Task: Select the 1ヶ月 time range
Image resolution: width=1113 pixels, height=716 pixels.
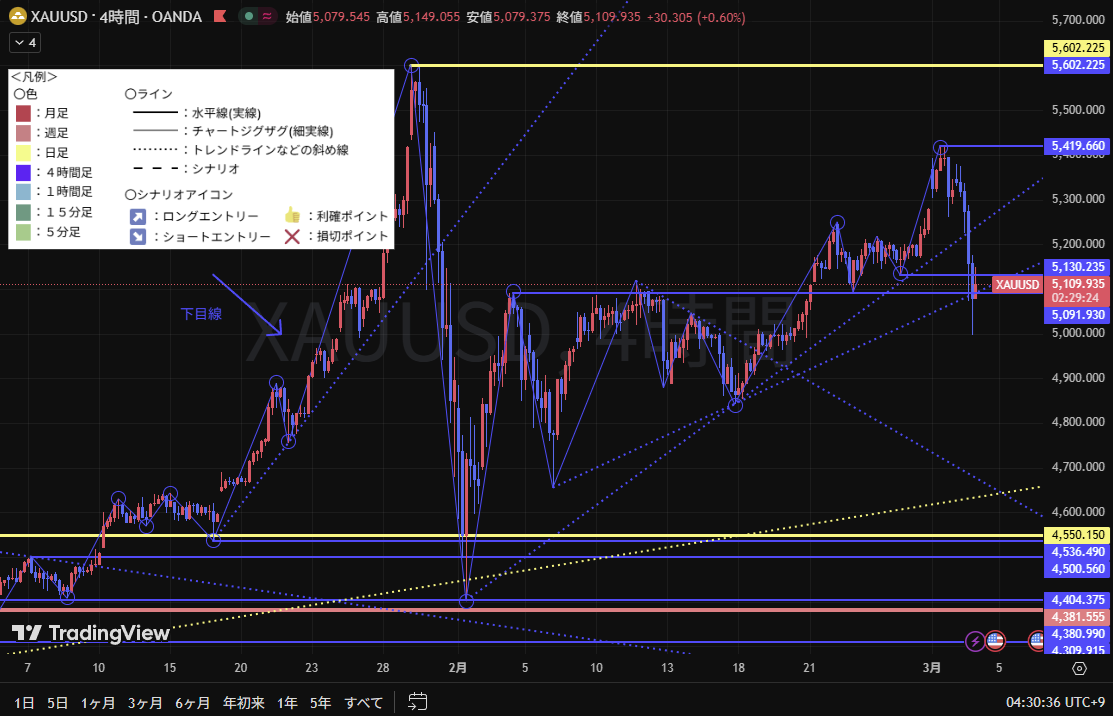Action: click(98, 702)
